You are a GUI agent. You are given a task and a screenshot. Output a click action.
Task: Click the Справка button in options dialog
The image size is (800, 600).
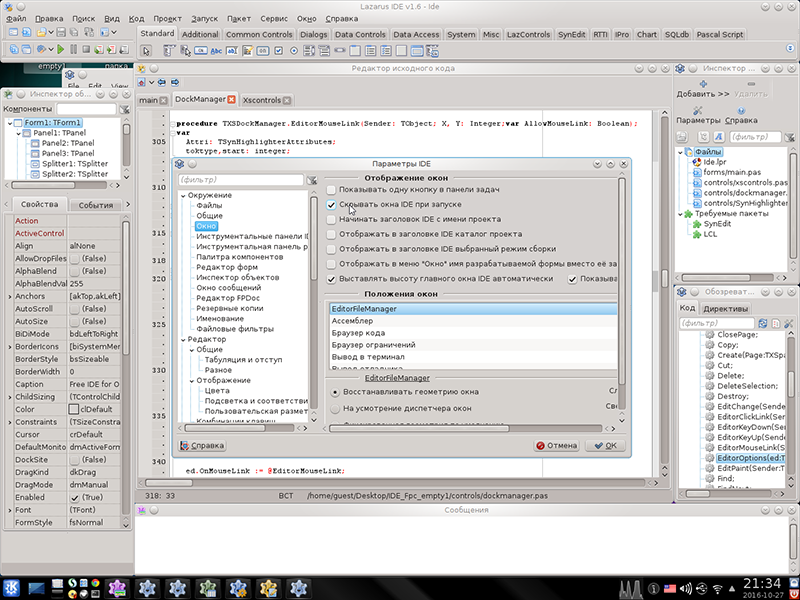(x=202, y=445)
